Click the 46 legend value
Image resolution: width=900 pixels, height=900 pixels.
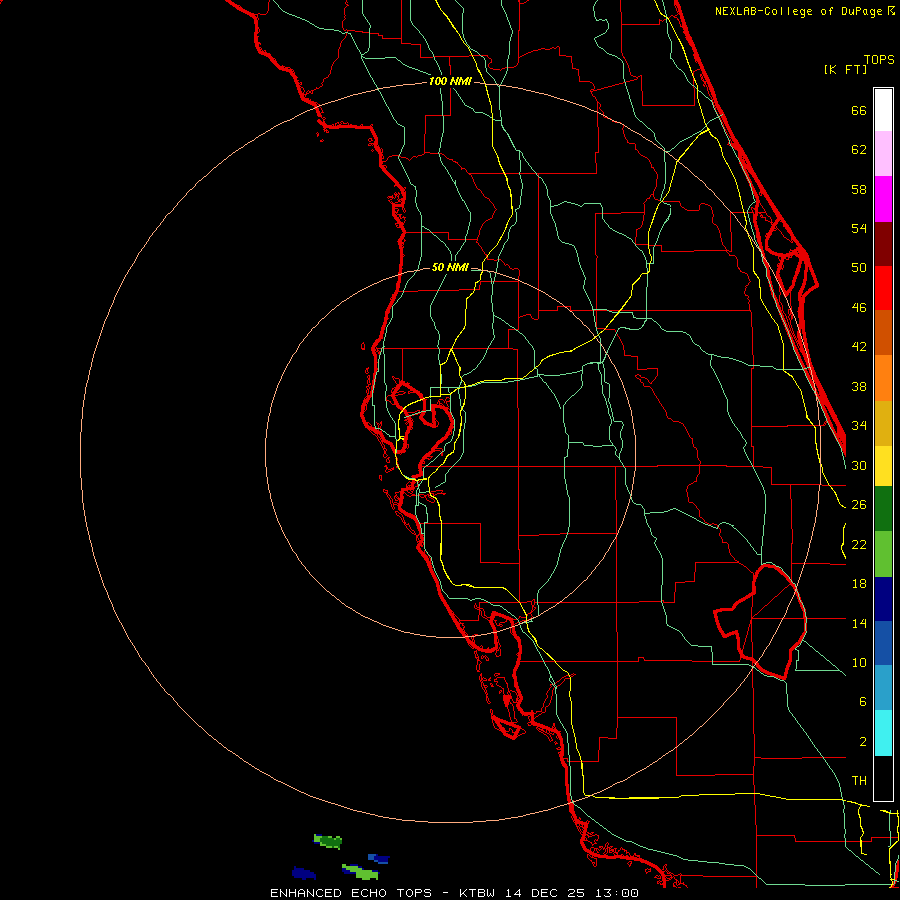859,308
